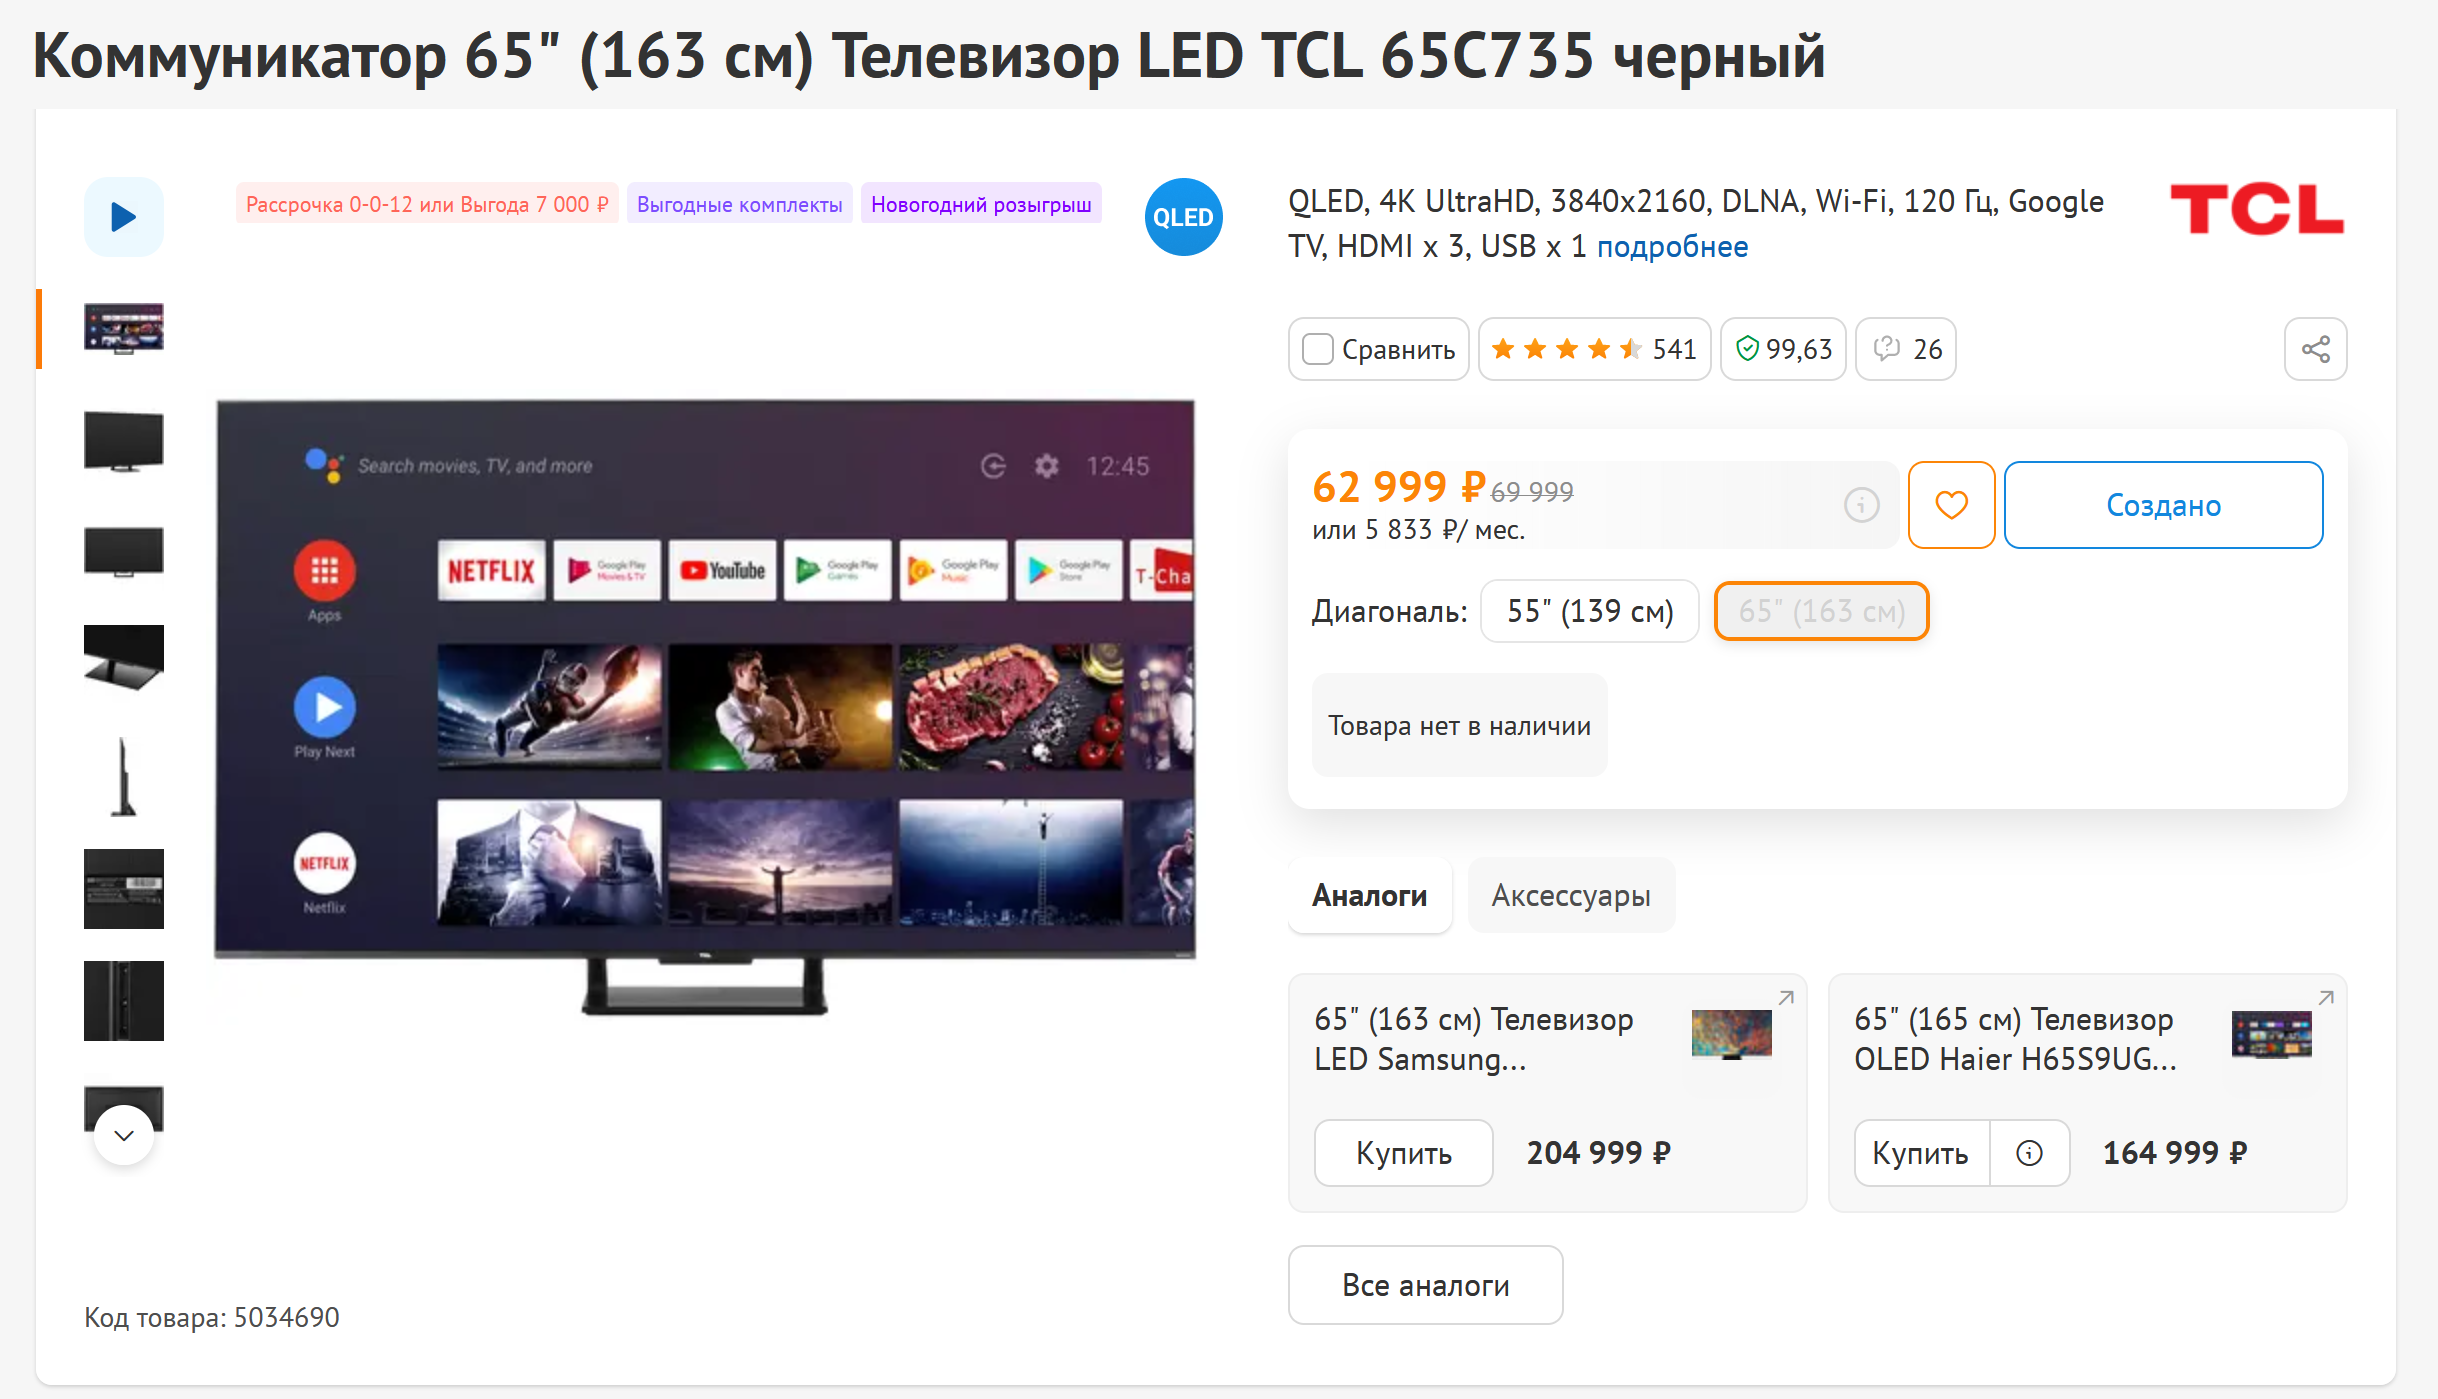Click the reliability shield rating 99,63
The width and height of the screenshot is (2438, 1399).
tap(1783, 349)
